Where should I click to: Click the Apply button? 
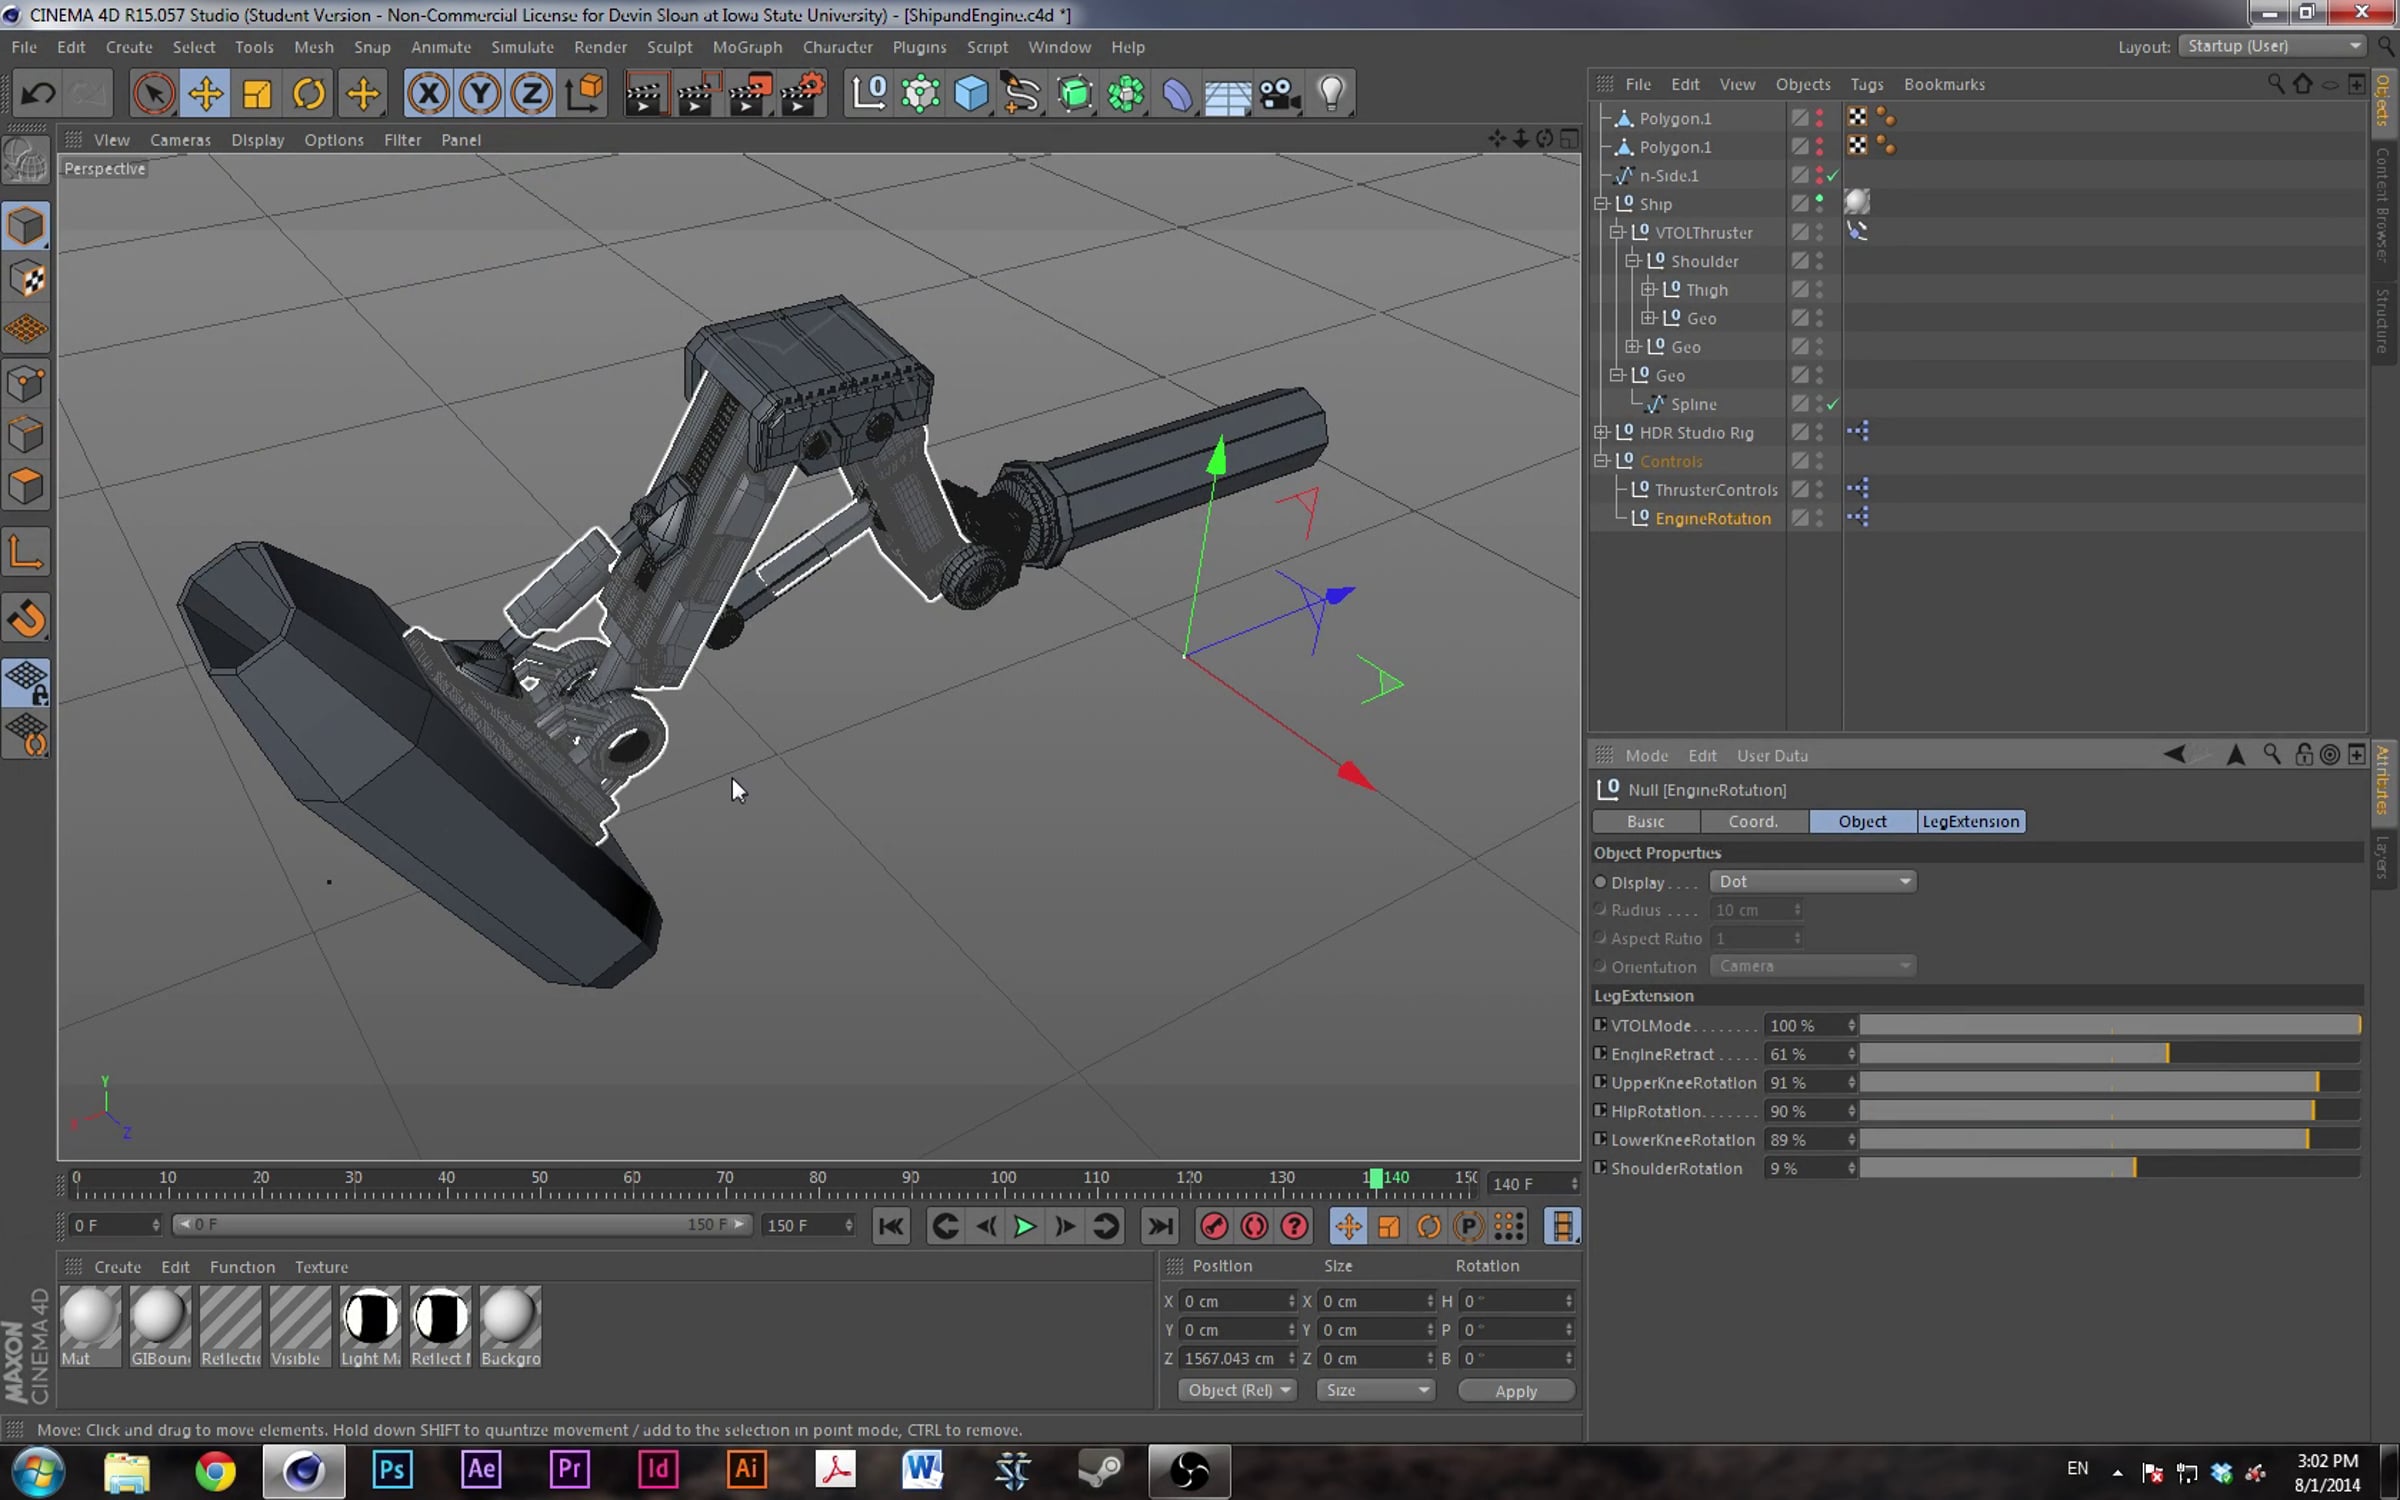1515,1391
